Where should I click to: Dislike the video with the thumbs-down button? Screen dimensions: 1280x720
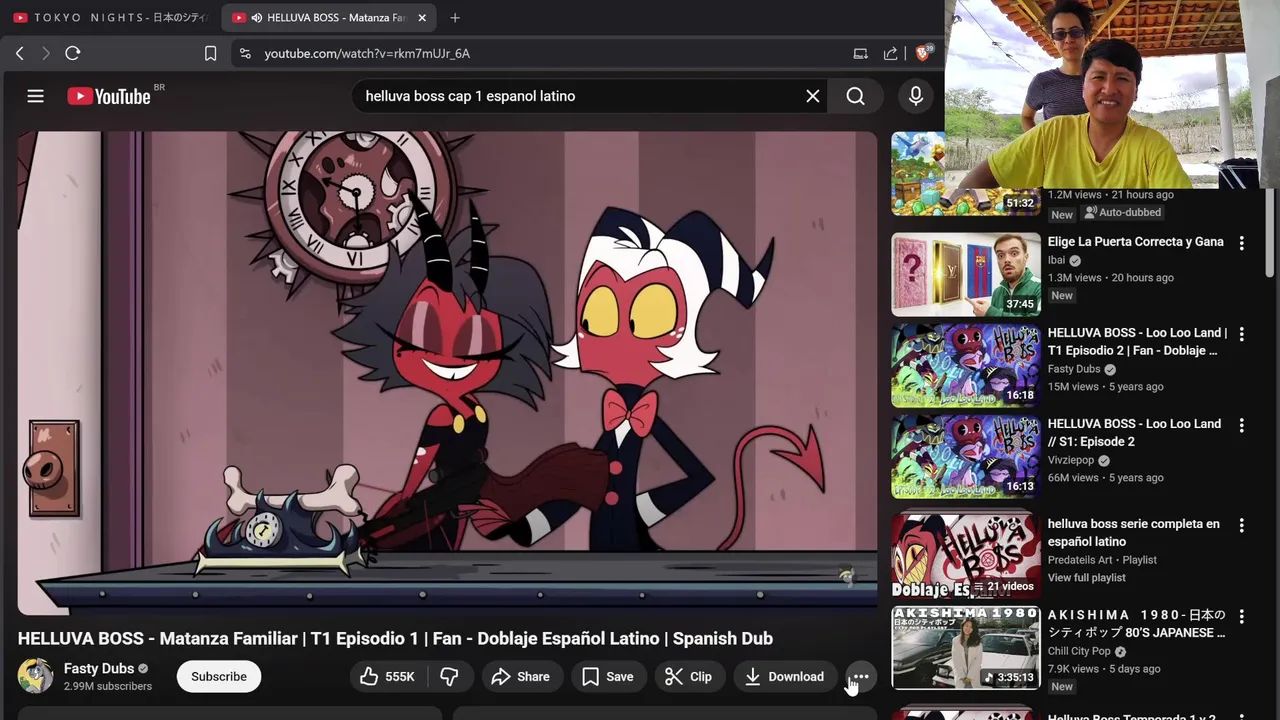(450, 677)
